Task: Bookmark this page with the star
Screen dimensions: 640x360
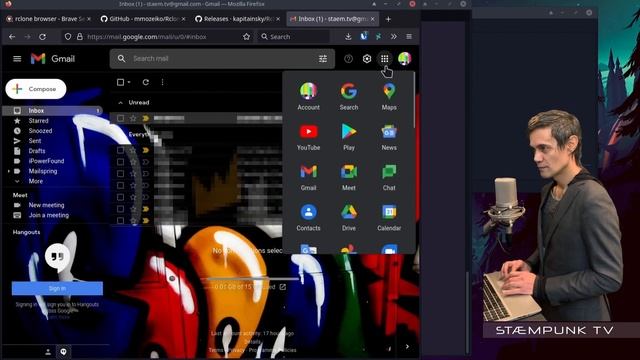Action: click(x=246, y=37)
